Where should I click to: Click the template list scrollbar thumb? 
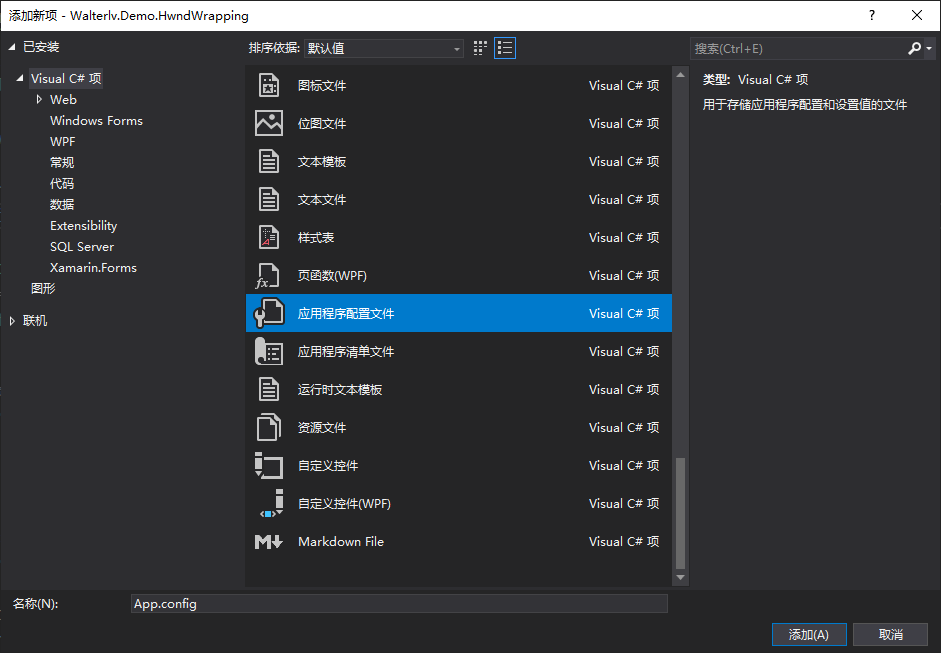click(x=680, y=513)
